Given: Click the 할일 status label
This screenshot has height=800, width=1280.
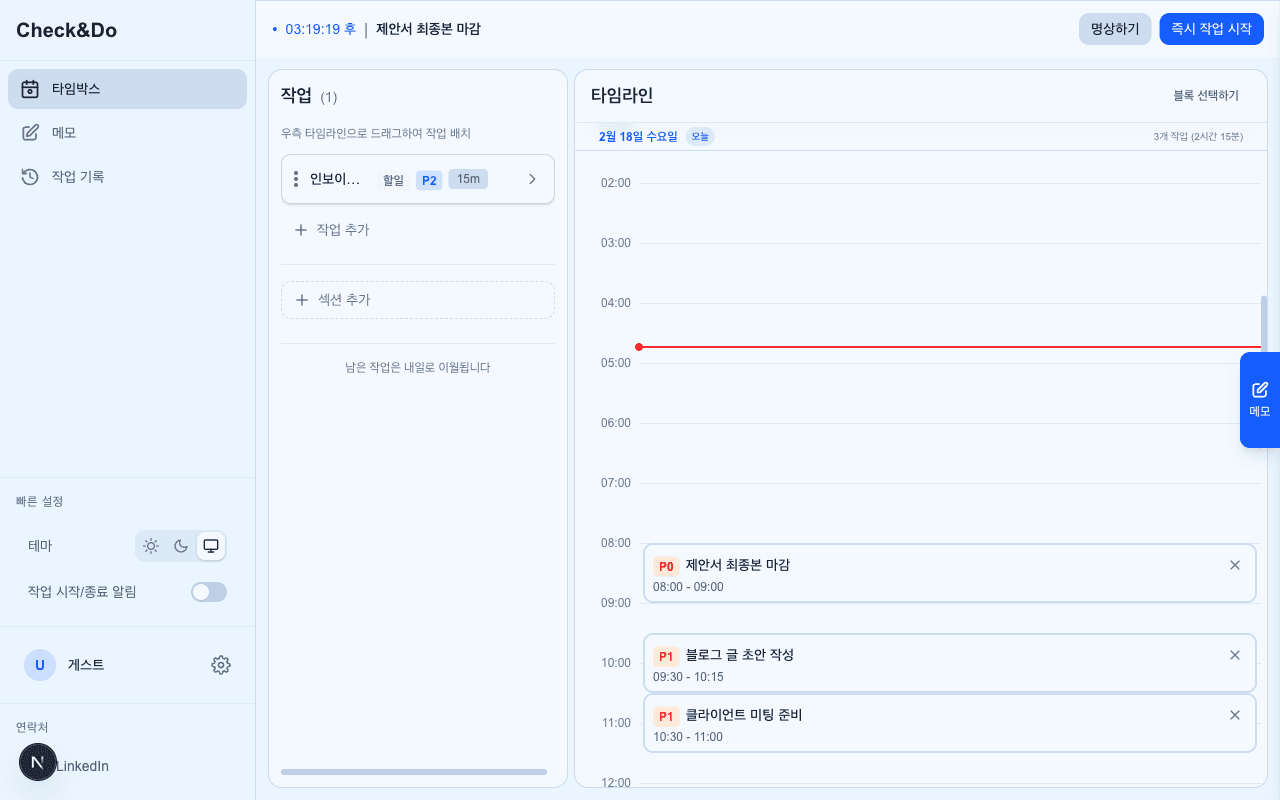Looking at the screenshot, I should [393, 180].
